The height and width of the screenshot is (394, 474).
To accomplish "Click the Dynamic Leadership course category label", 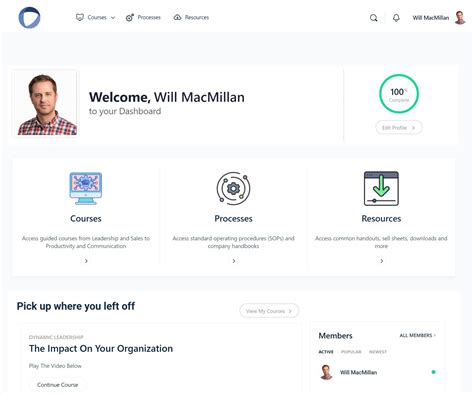I will click(56, 337).
